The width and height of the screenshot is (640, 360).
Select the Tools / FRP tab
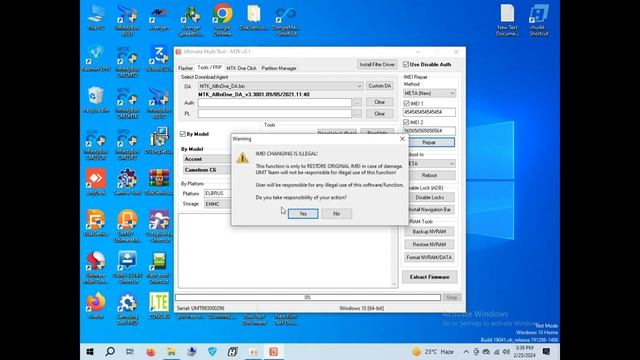click(209, 67)
